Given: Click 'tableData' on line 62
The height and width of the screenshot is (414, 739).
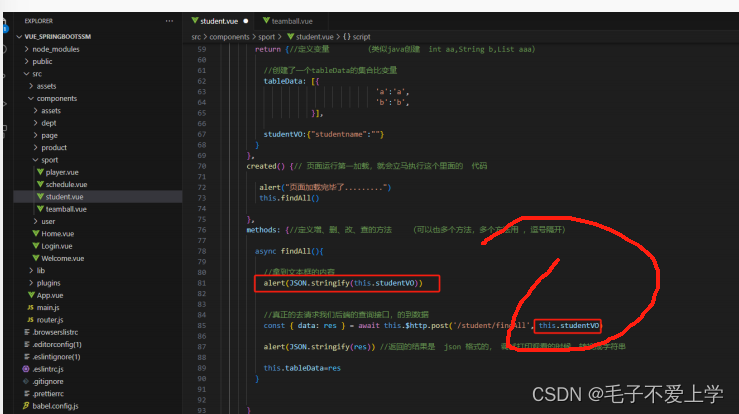Looking at the screenshot, I should 283,81.
